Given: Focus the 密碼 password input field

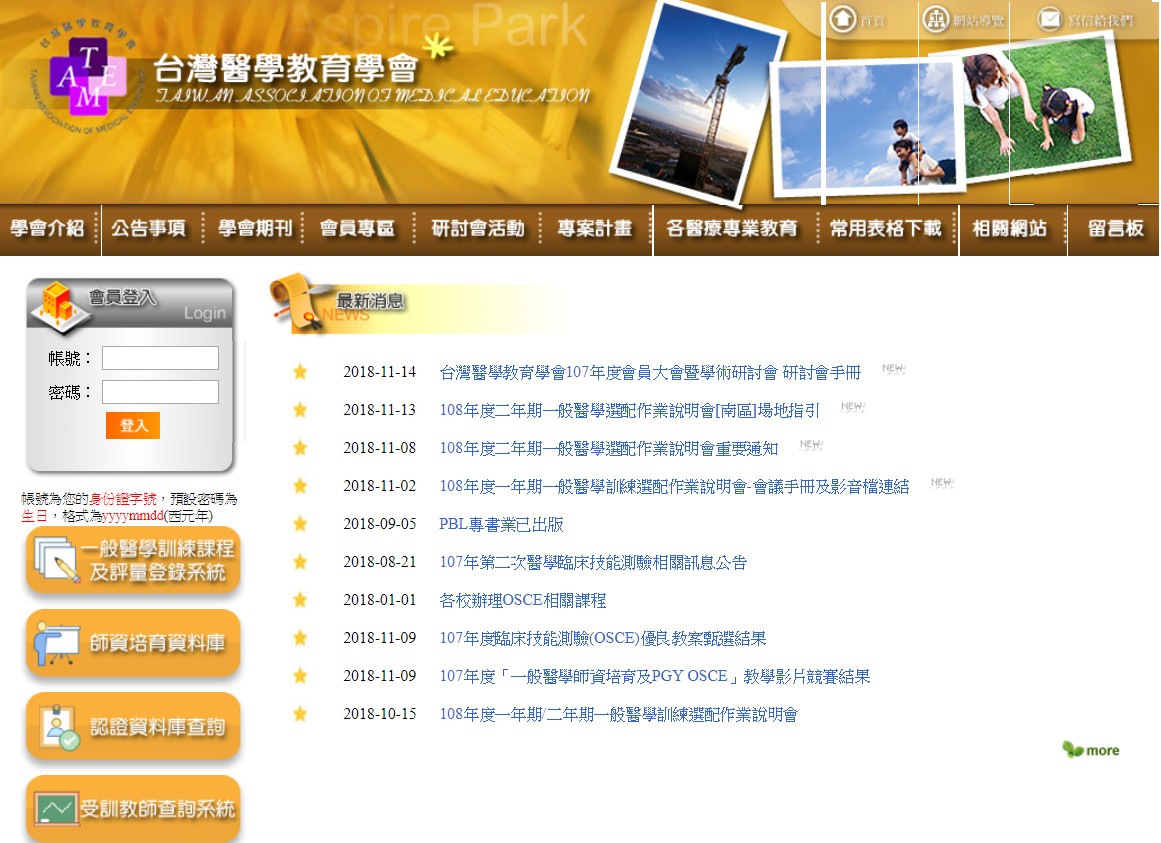Looking at the screenshot, I should [x=160, y=392].
